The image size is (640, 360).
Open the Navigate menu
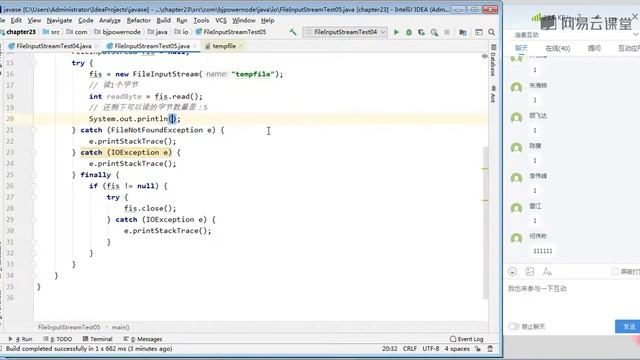59,20
